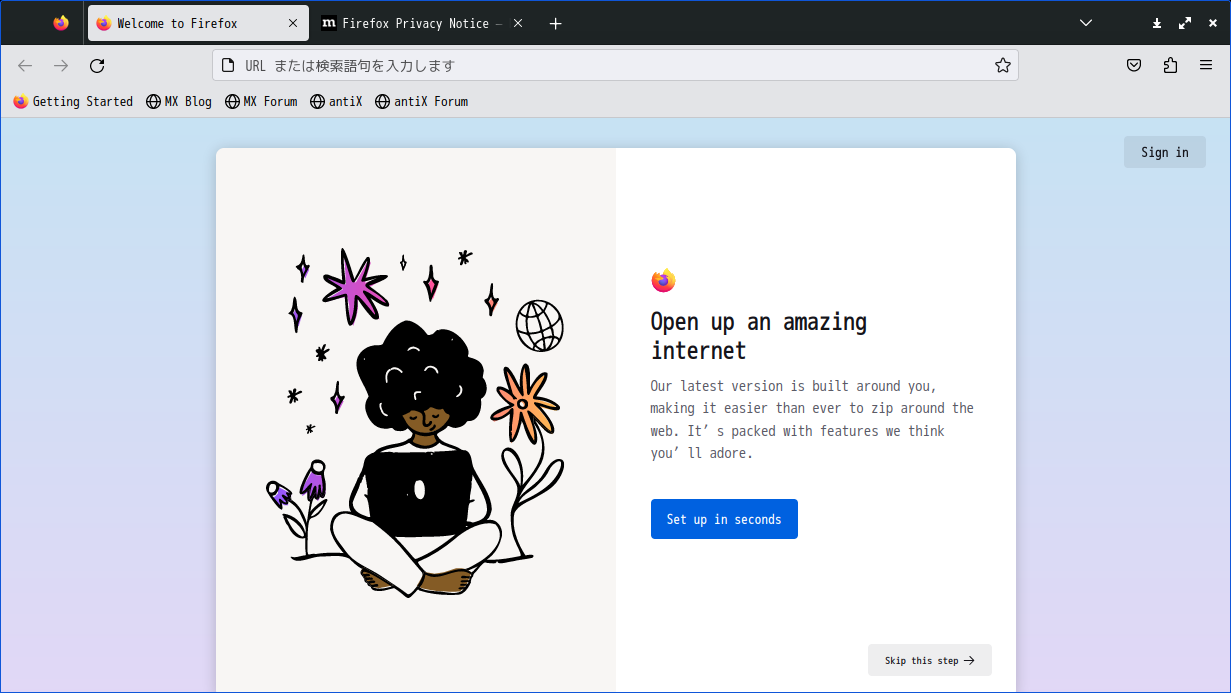The width and height of the screenshot is (1231, 693).
Task: Focus the URL address bar field
Action: pyautogui.click(x=615, y=65)
